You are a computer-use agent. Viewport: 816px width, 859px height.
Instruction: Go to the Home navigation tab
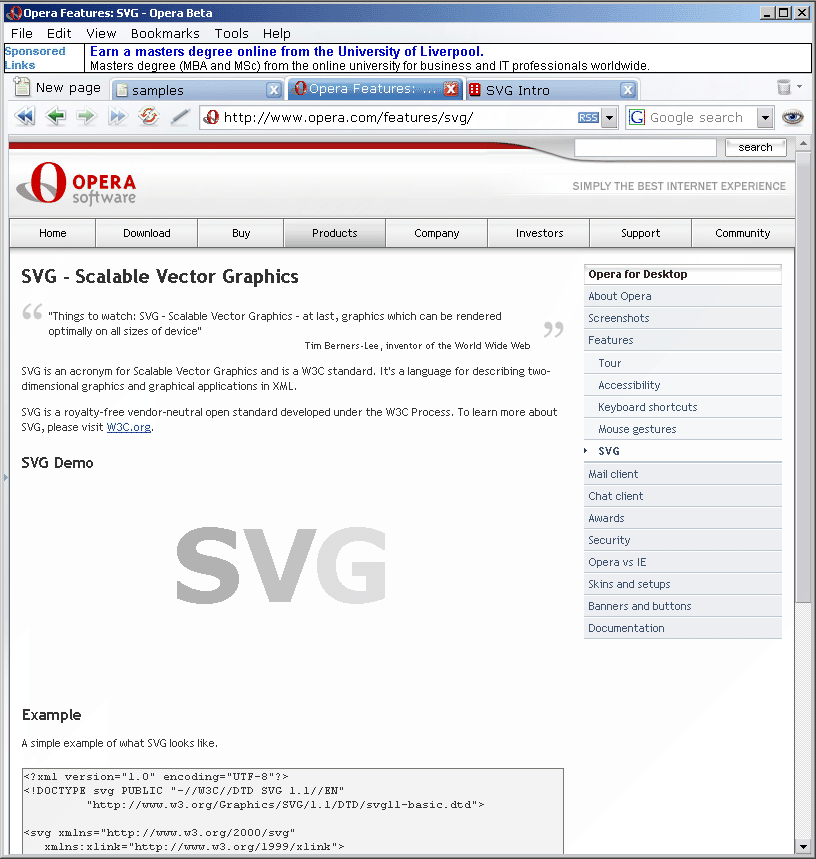(53, 233)
